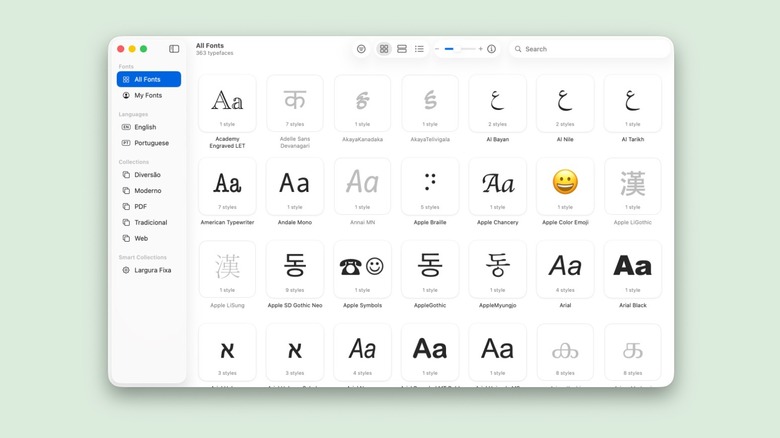Select My Fonts in sidebar
This screenshot has width=780, height=438.
coord(149,95)
